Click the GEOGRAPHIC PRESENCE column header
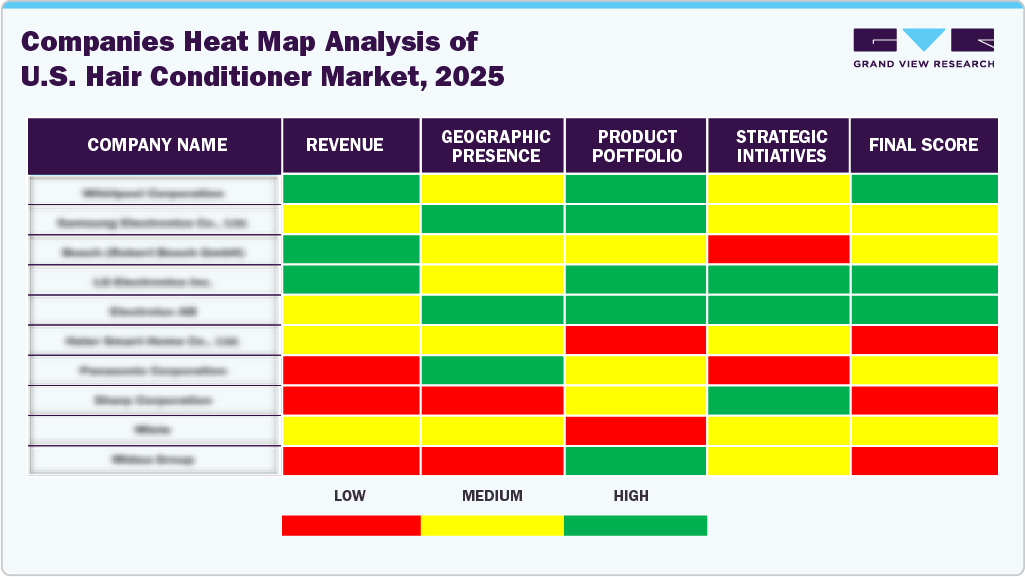Screen dimensions: 1025x577 pyautogui.click(x=492, y=145)
